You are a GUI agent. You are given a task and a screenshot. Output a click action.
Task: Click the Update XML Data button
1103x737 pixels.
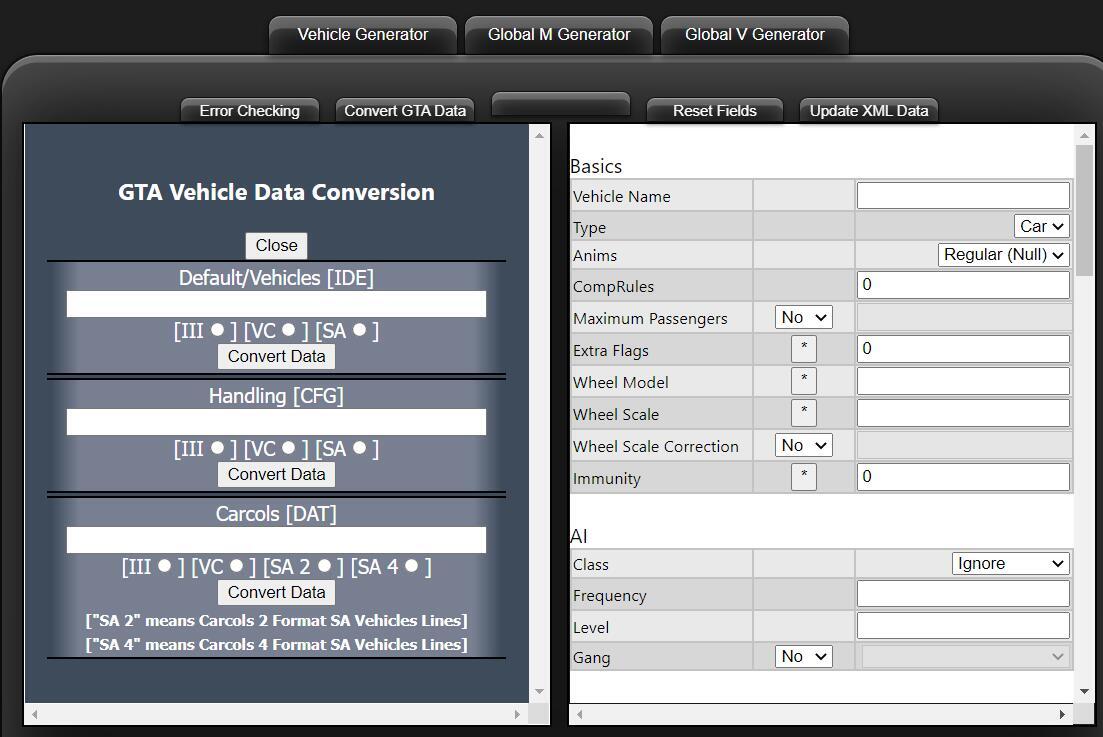point(869,110)
